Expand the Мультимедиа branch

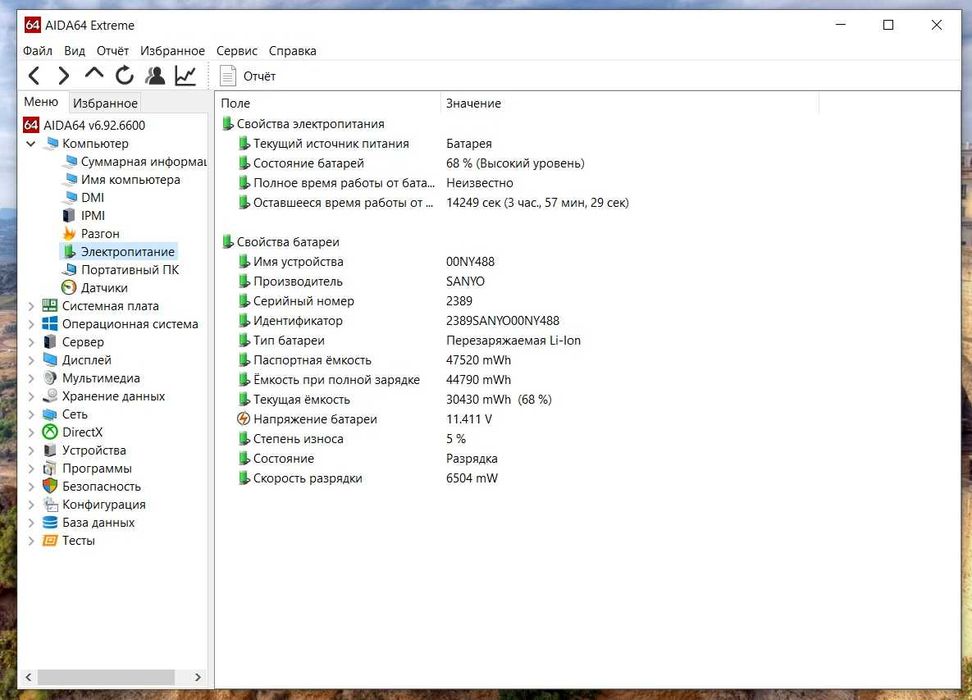31,378
